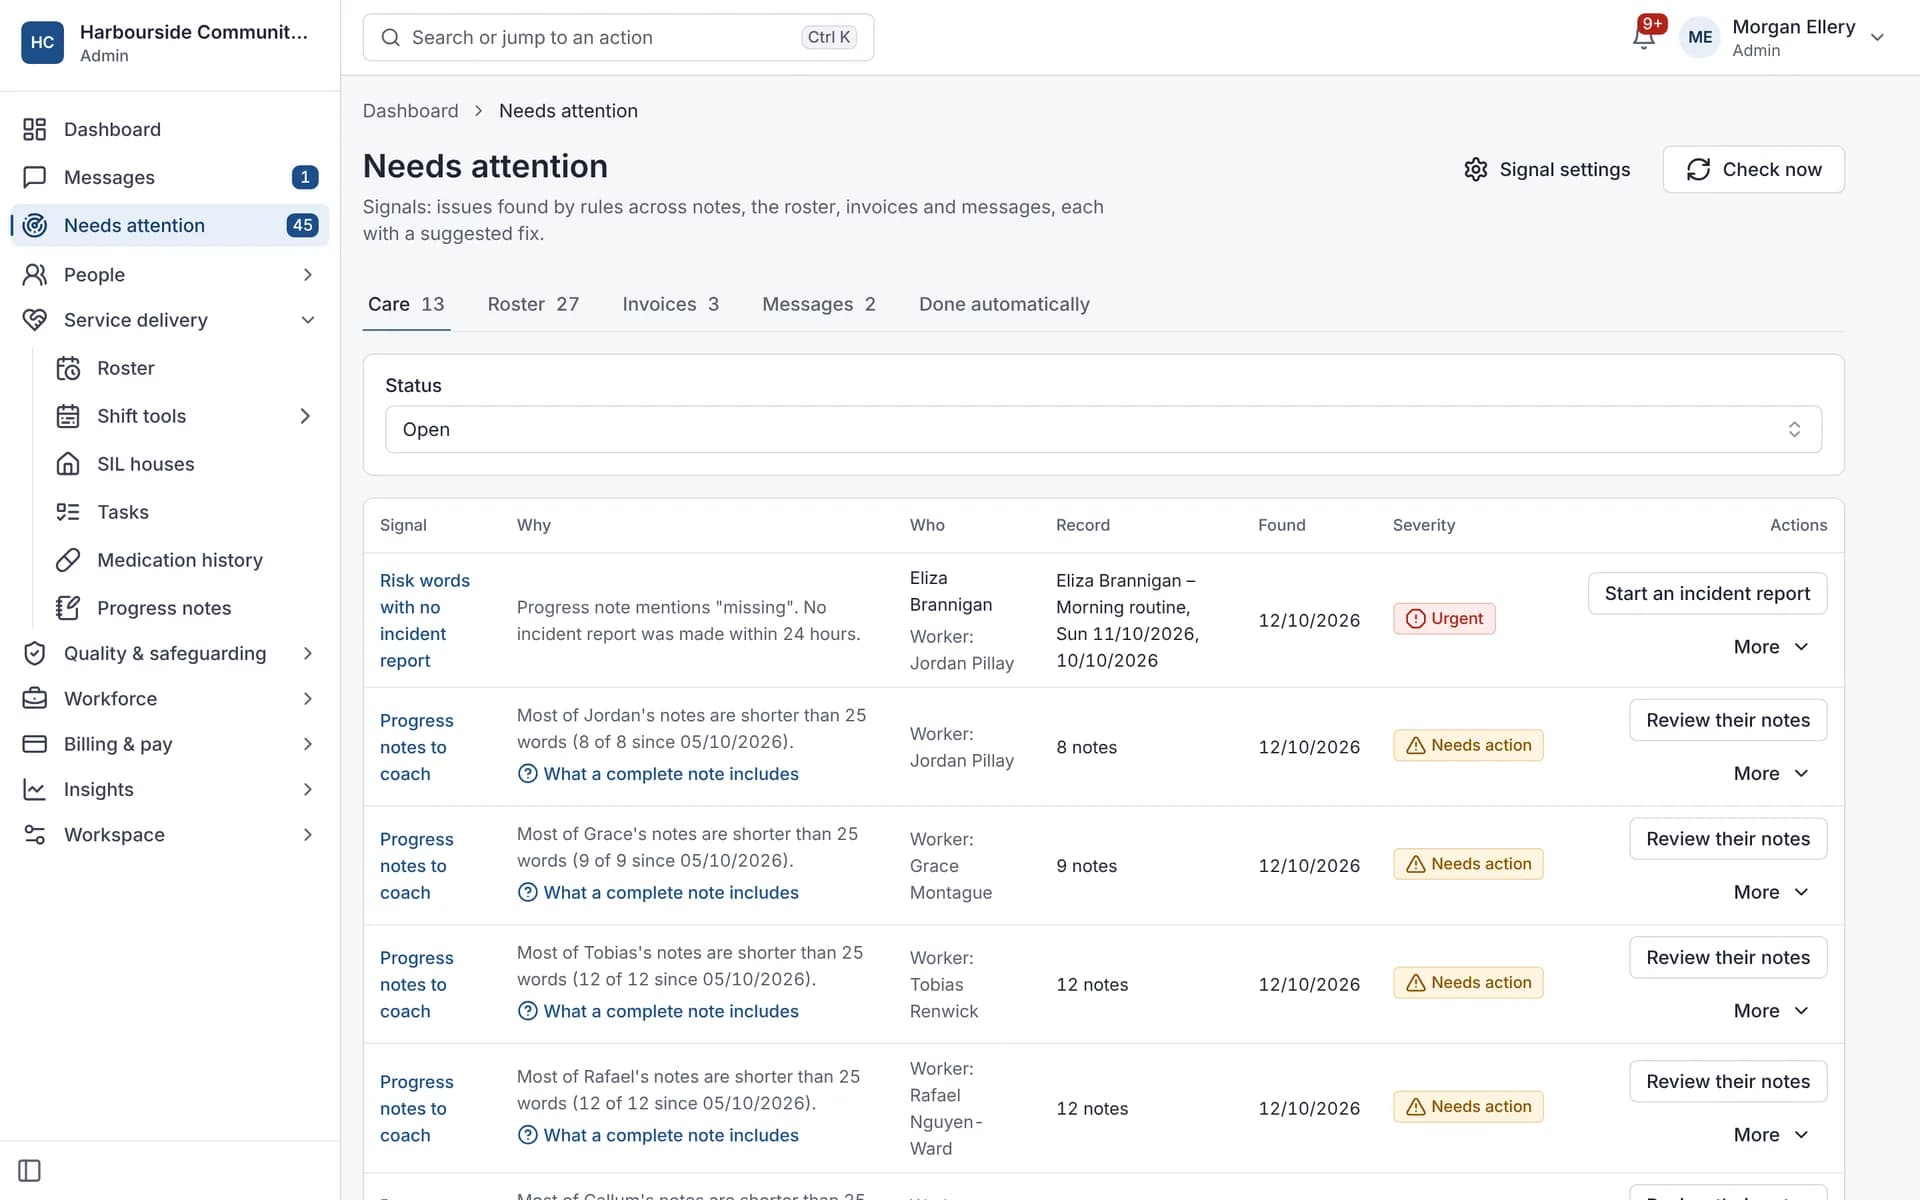Expand the Insights section chevron
The image size is (1920, 1200).
[x=307, y=789]
